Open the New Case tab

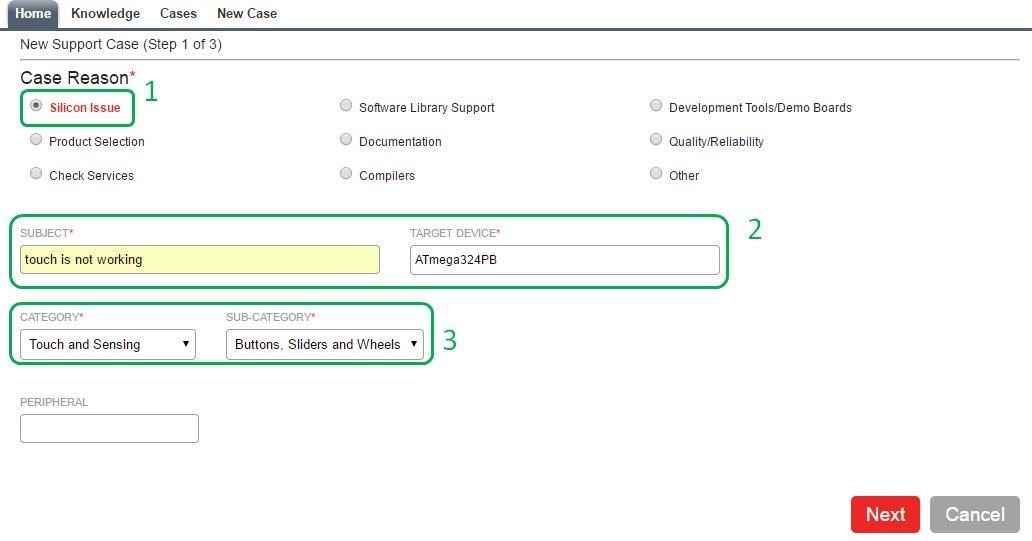point(247,14)
